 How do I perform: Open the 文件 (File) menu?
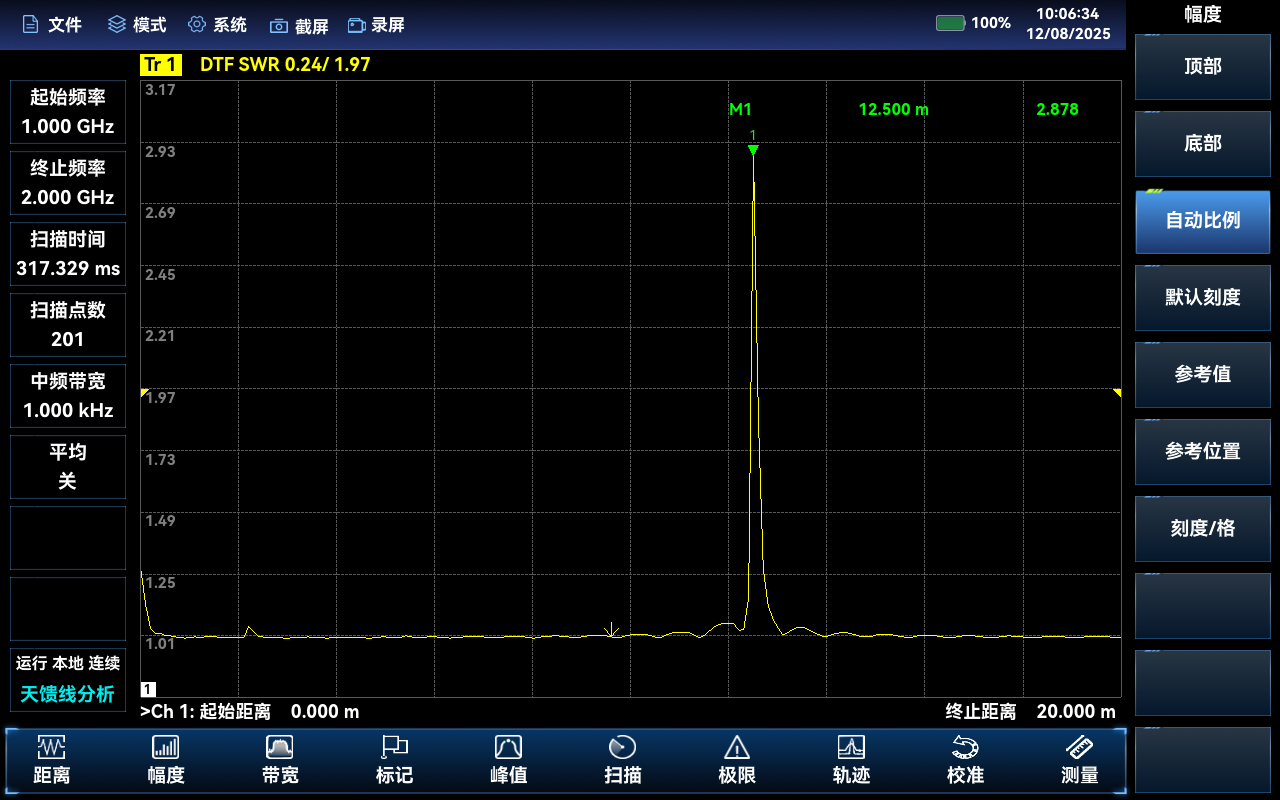(x=52, y=25)
